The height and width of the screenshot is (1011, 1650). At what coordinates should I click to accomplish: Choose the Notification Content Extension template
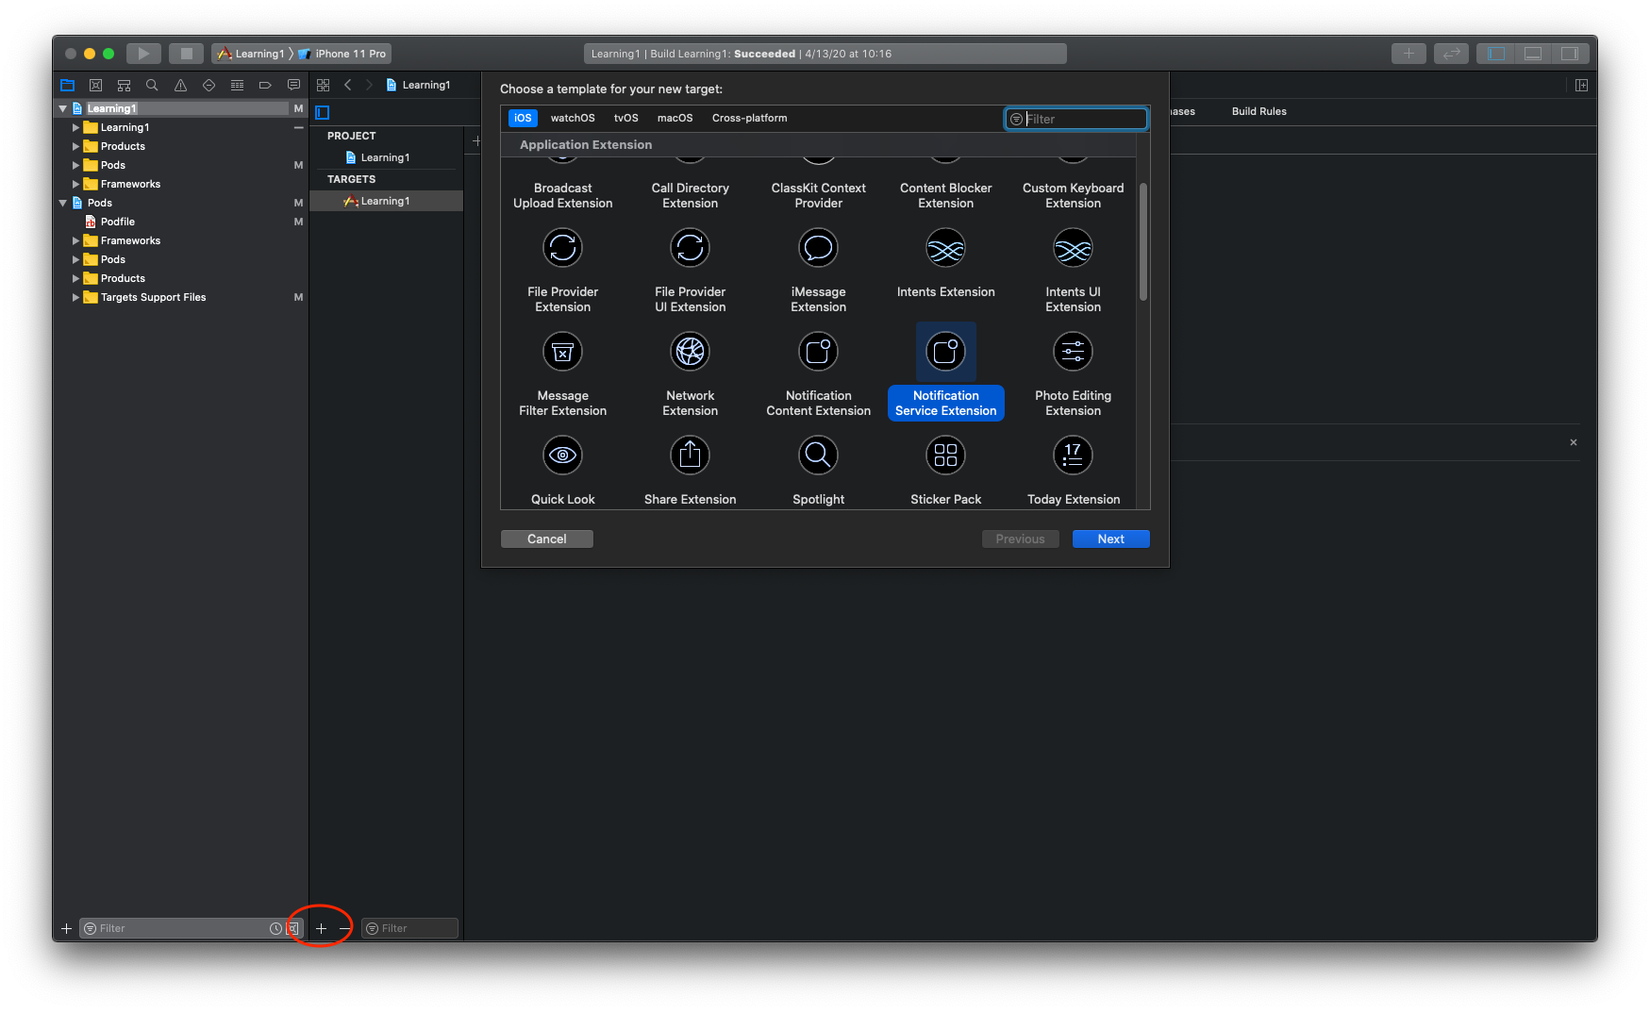click(818, 374)
